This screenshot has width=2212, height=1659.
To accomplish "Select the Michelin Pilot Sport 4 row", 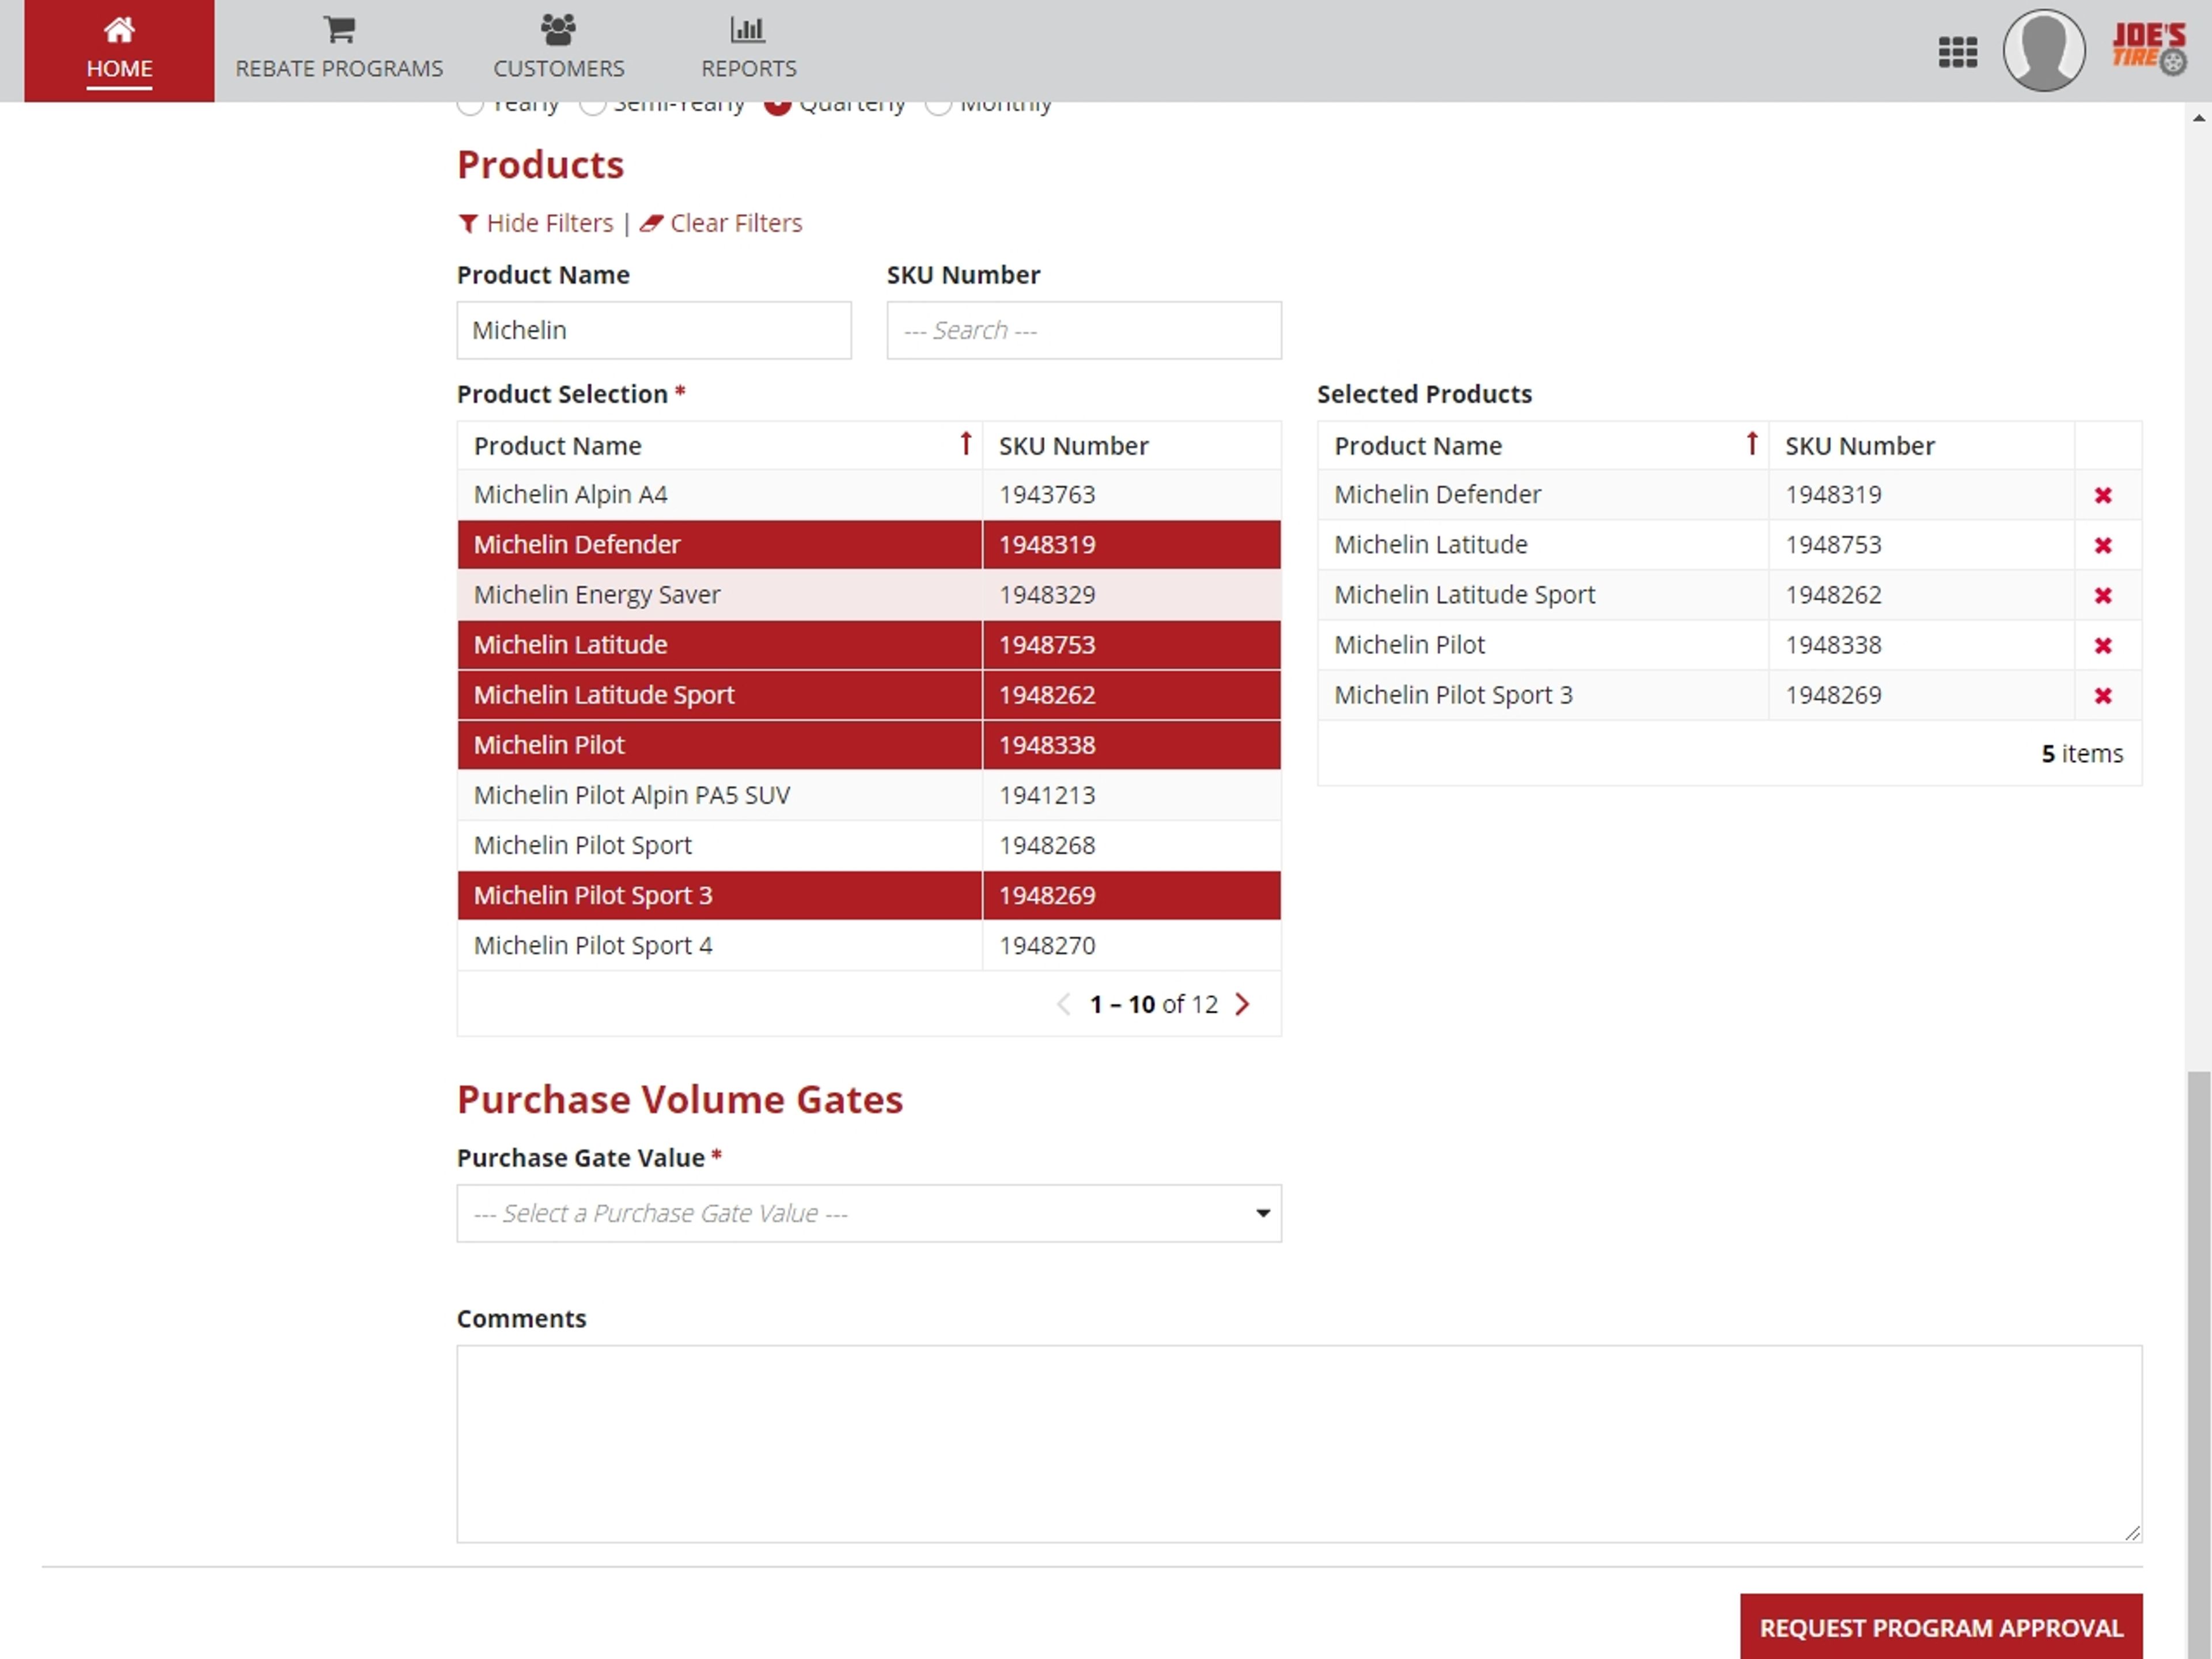I will tap(869, 945).
